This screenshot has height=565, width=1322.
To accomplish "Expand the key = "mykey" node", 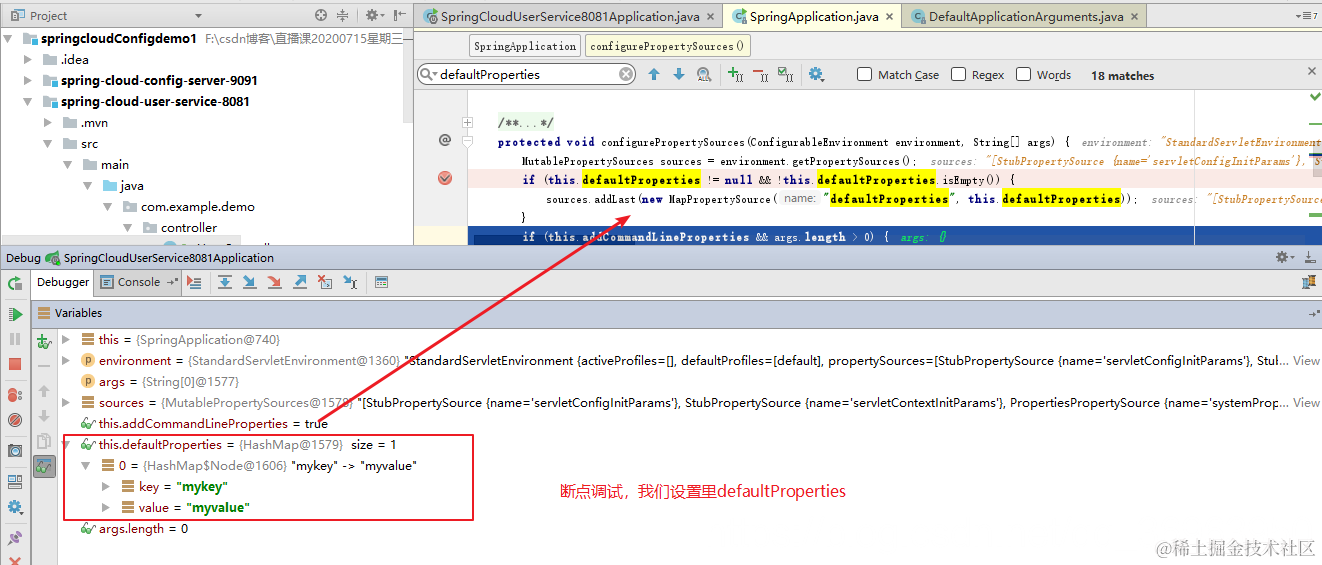I will tap(106, 487).
